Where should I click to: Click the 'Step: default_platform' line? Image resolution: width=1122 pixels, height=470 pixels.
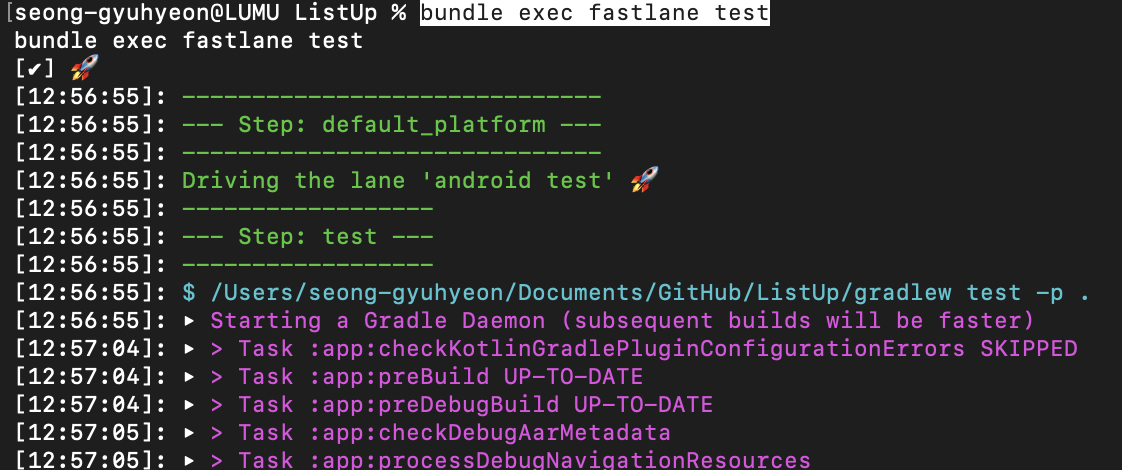point(391,124)
